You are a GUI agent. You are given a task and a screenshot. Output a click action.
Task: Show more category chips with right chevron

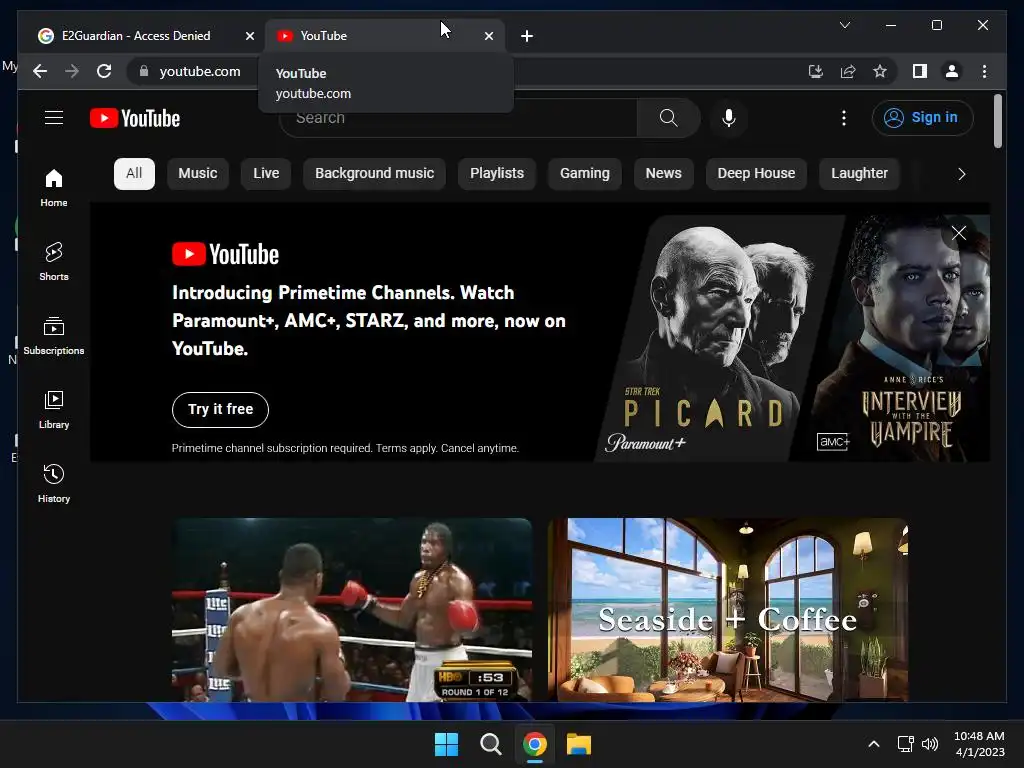(961, 174)
